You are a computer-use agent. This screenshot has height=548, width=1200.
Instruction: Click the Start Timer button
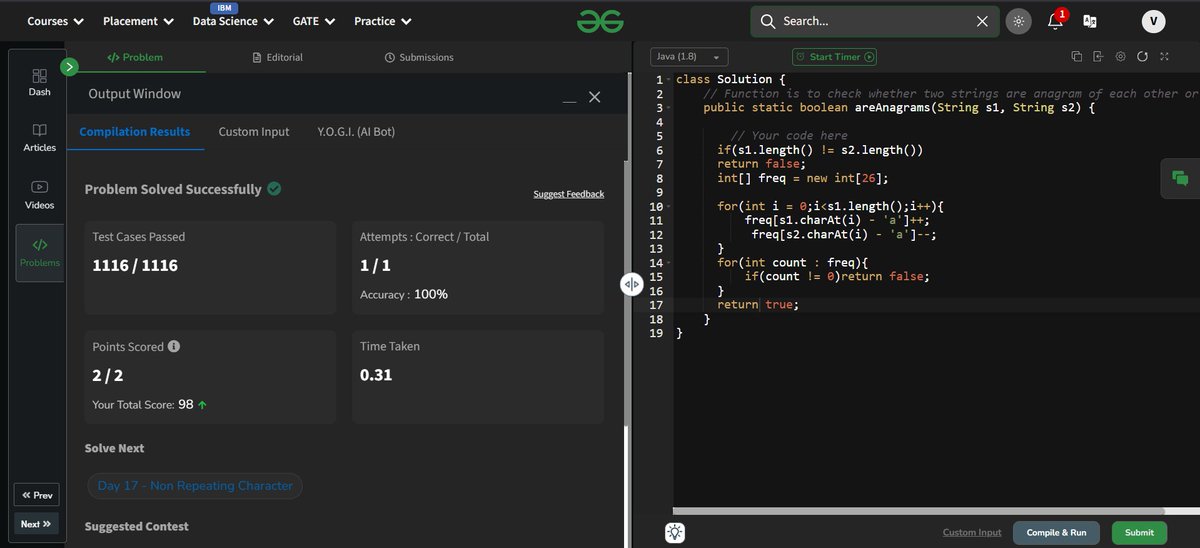pyautogui.click(x=835, y=57)
